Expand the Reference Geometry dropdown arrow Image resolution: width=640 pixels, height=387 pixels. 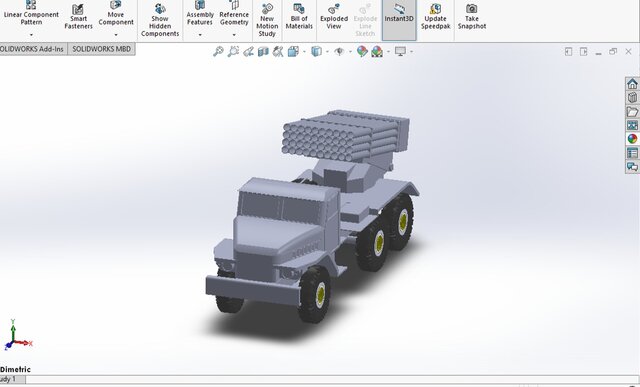(x=234, y=35)
